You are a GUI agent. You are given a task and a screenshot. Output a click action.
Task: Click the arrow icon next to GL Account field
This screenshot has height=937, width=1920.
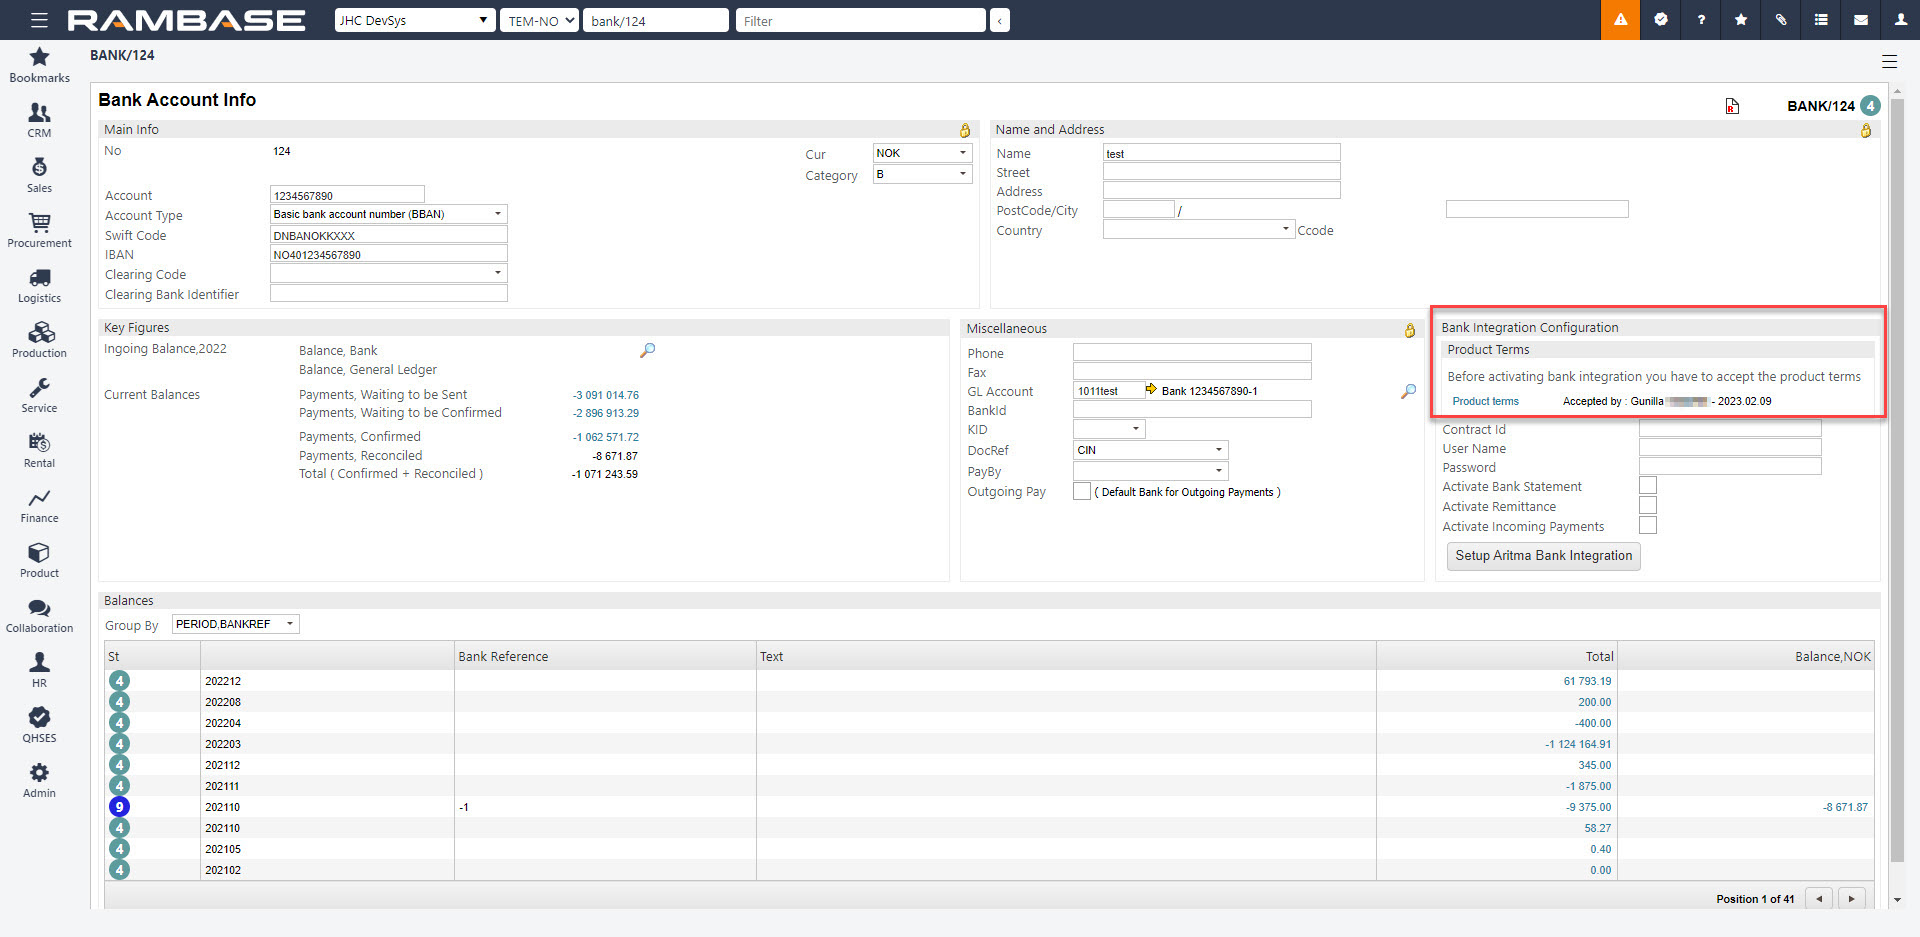(1151, 389)
